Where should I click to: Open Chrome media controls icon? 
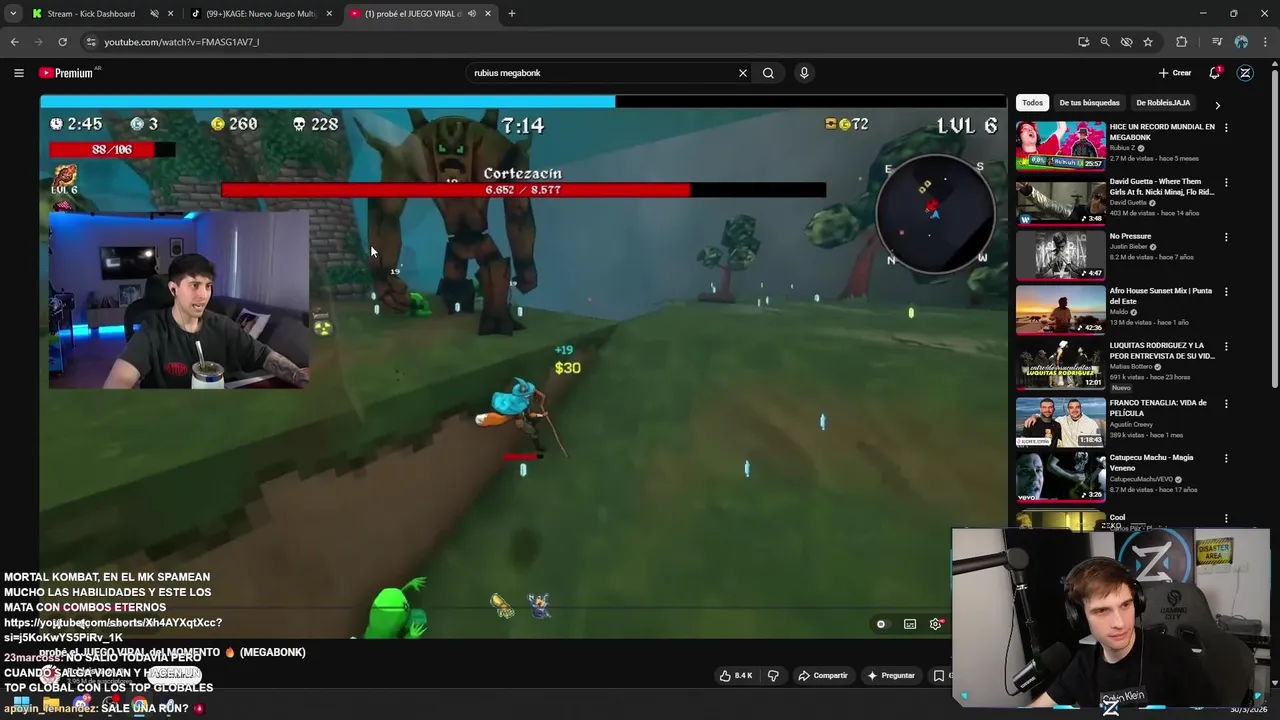pyautogui.click(x=1217, y=42)
